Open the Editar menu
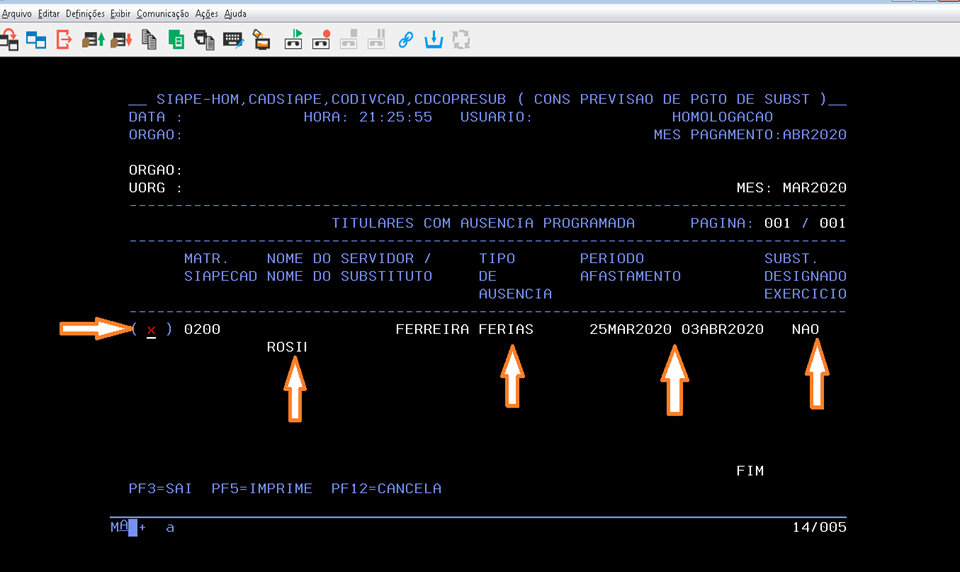 (48, 13)
